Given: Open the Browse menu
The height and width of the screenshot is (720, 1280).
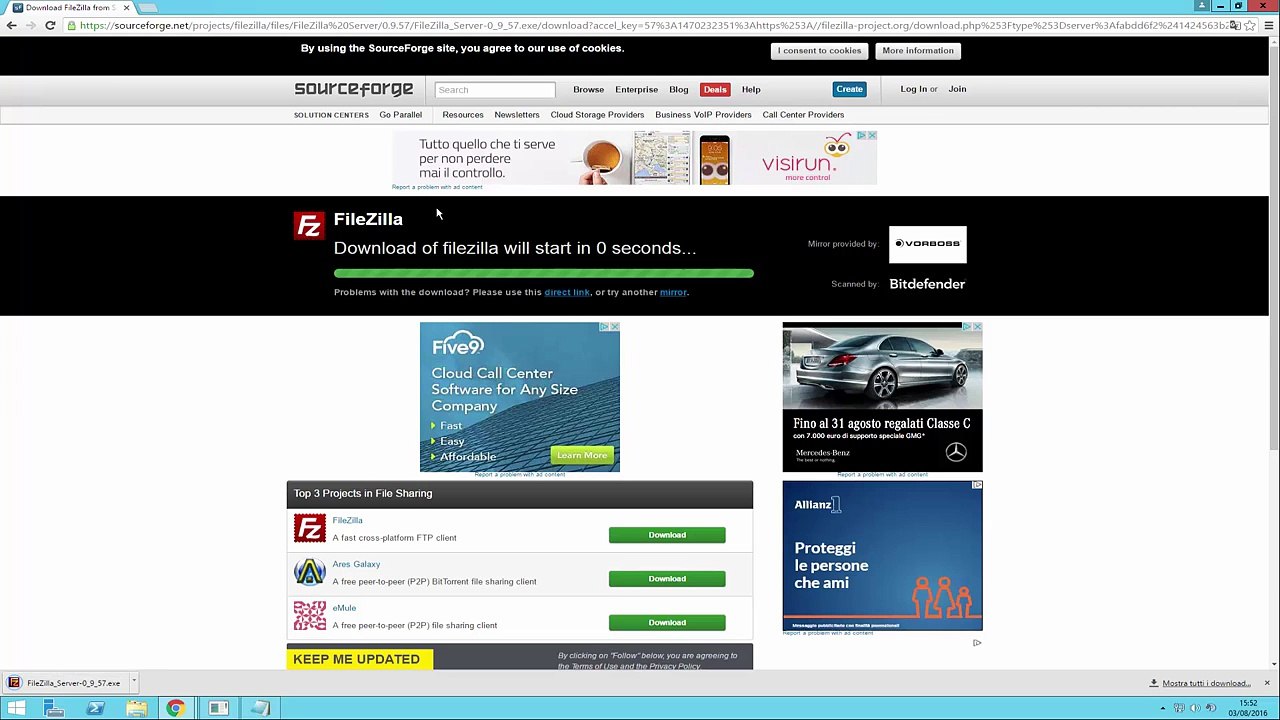Looking at the screenshot, I should tap(588, 89).
